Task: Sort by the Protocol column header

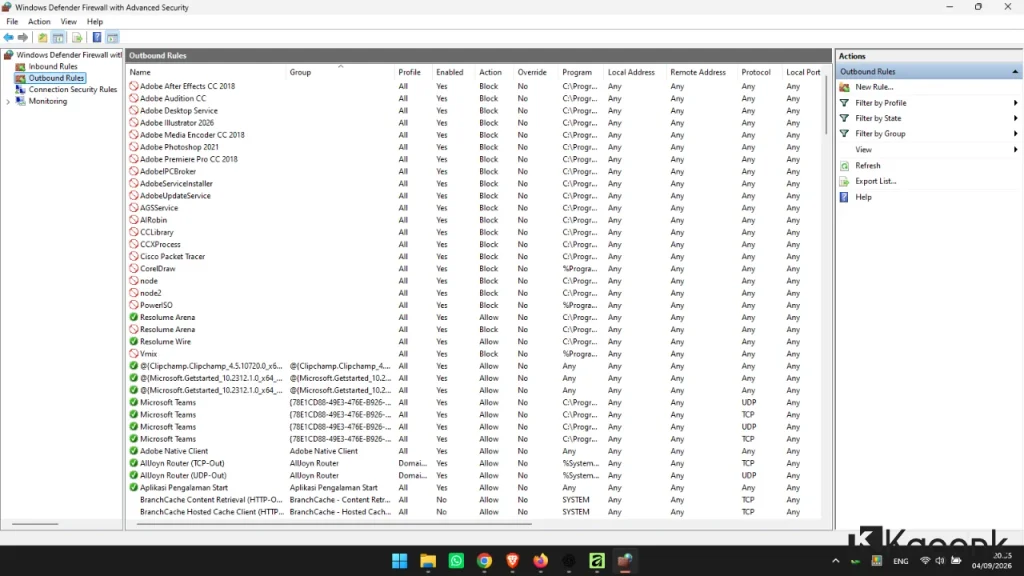Action: click(759, 72)
